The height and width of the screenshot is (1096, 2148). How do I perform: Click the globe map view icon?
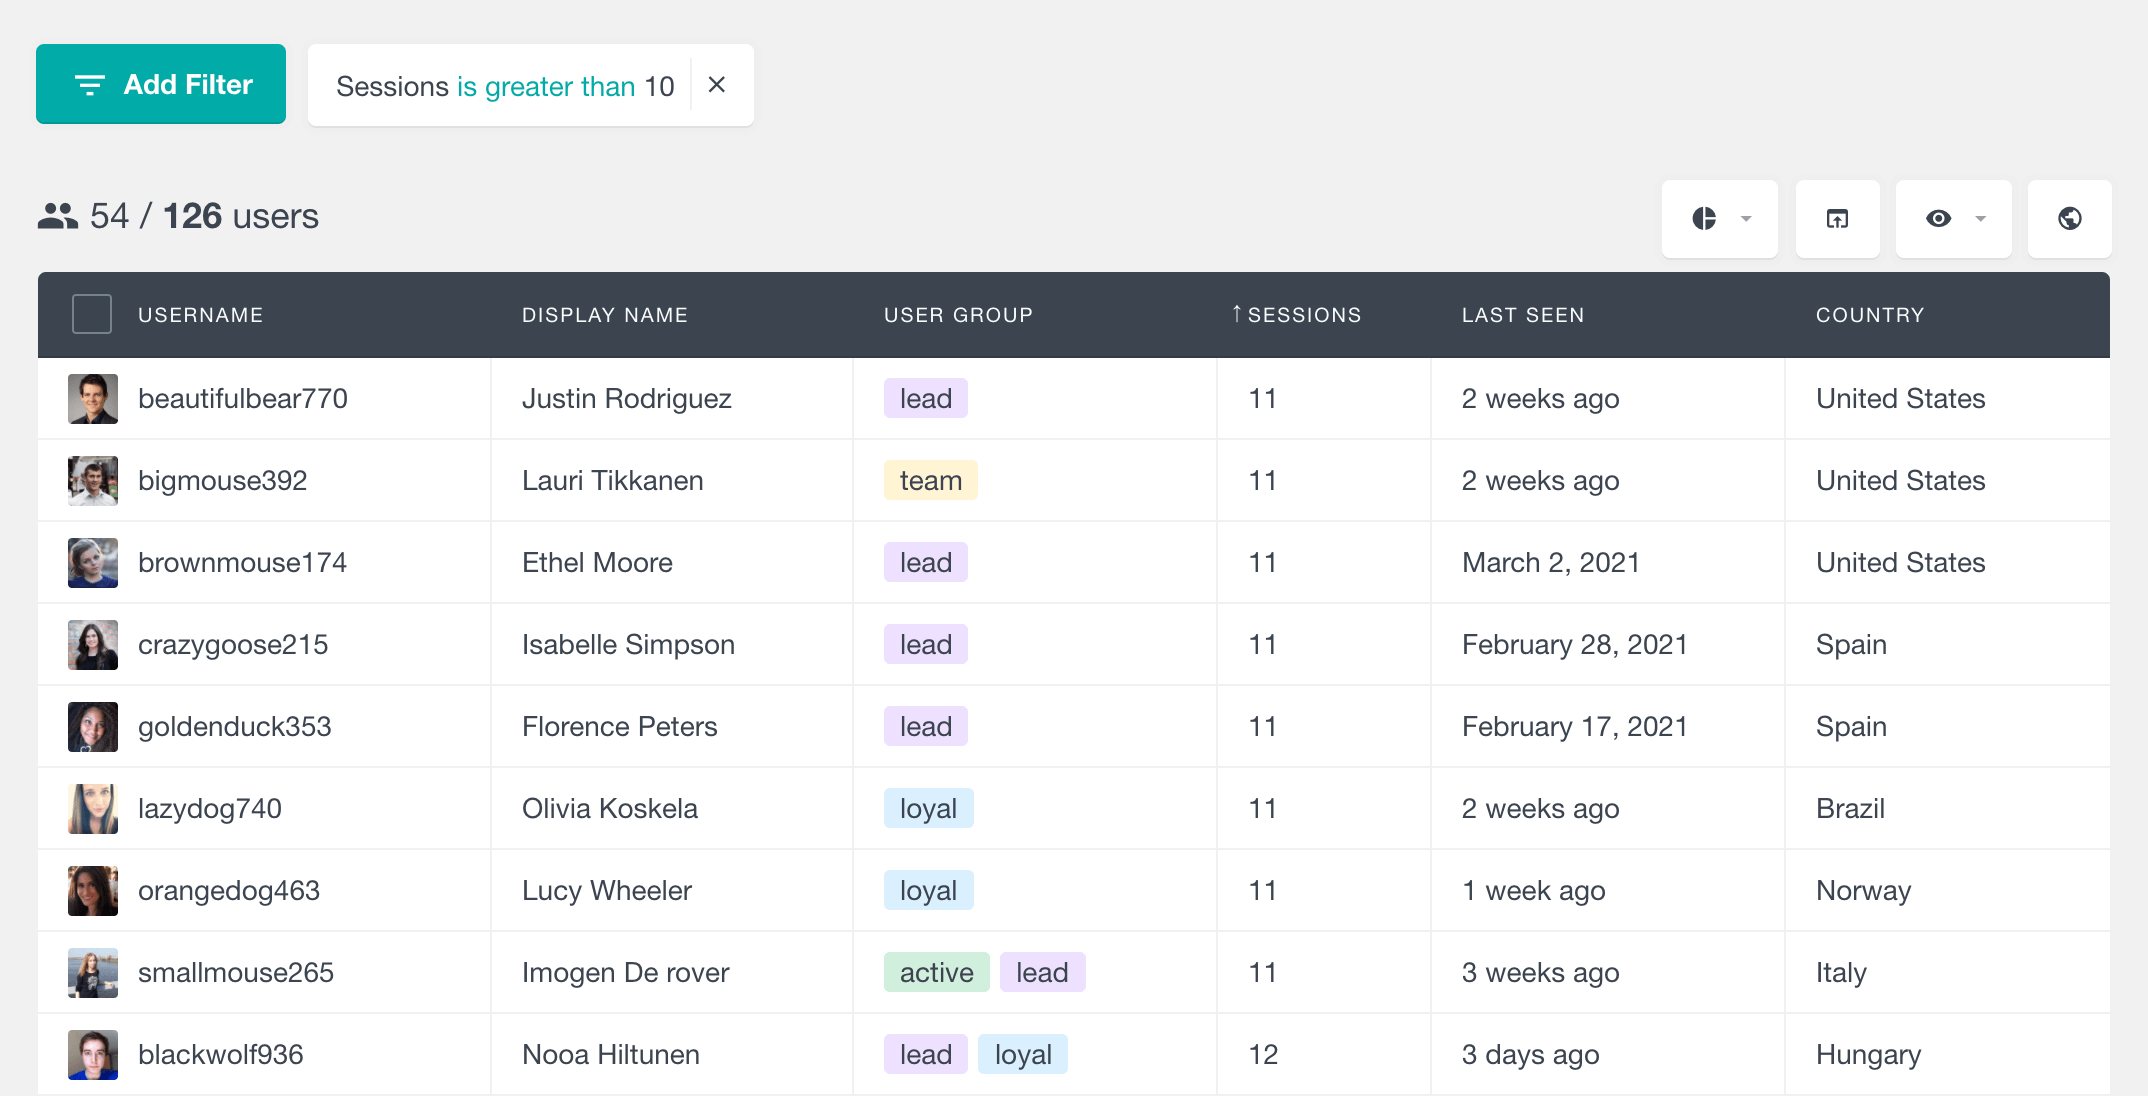tap(2070, 218)
